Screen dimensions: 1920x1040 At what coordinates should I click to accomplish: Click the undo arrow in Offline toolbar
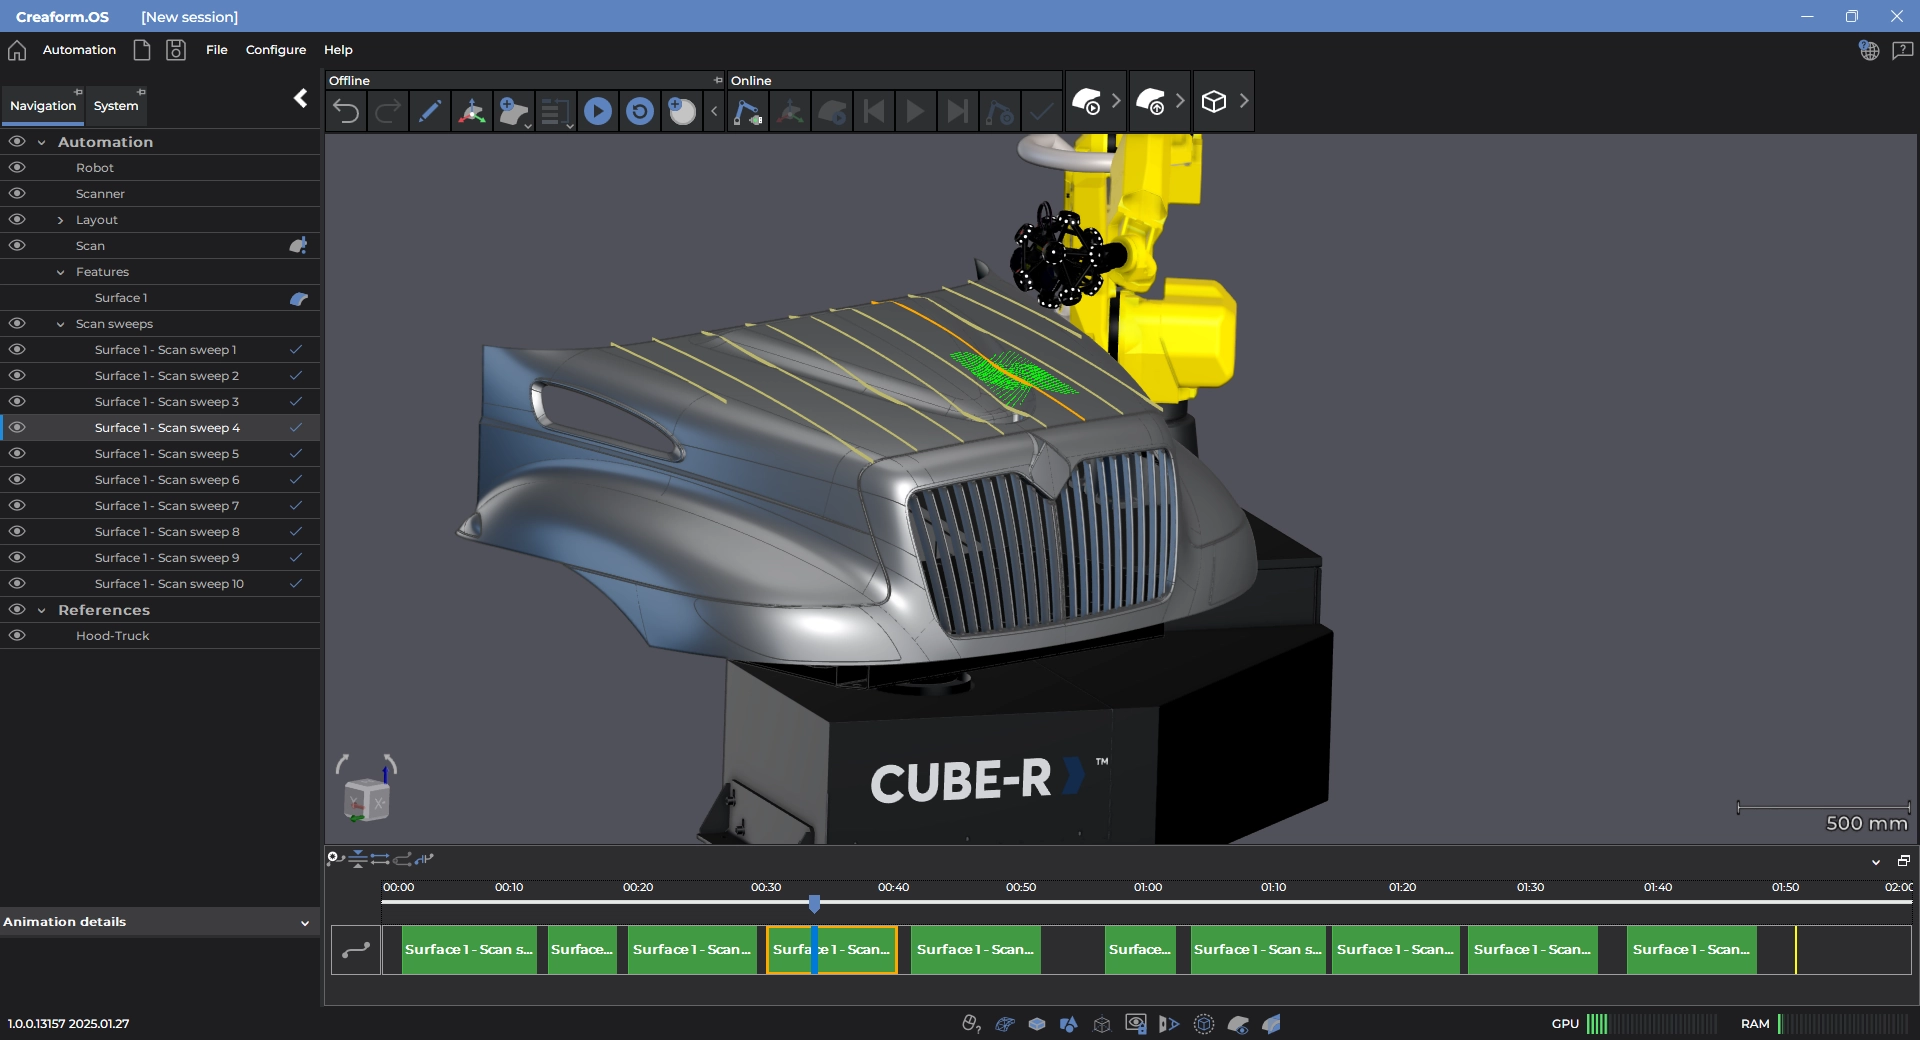pyautogui.click(x=346, y=111)
